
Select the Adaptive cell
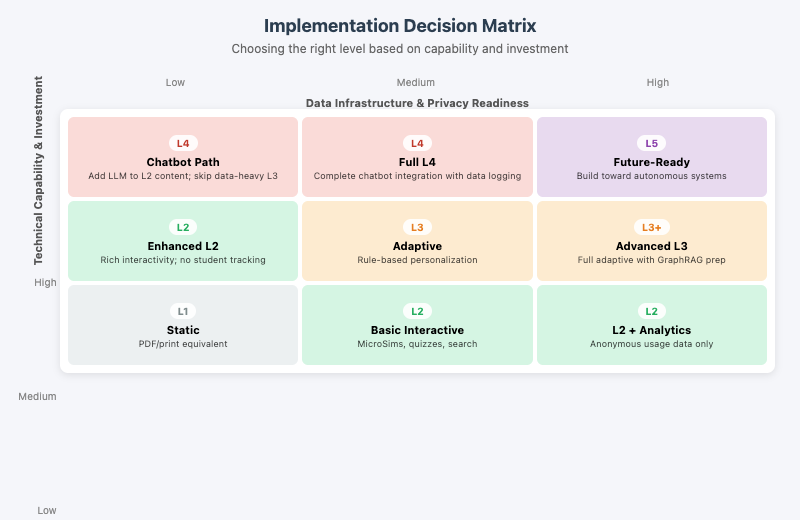coord(417,241)
